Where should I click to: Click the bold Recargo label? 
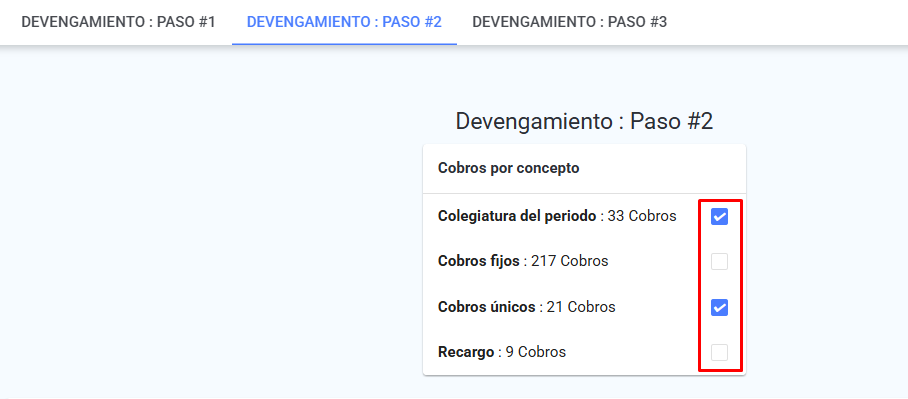(x=466, y=352)
